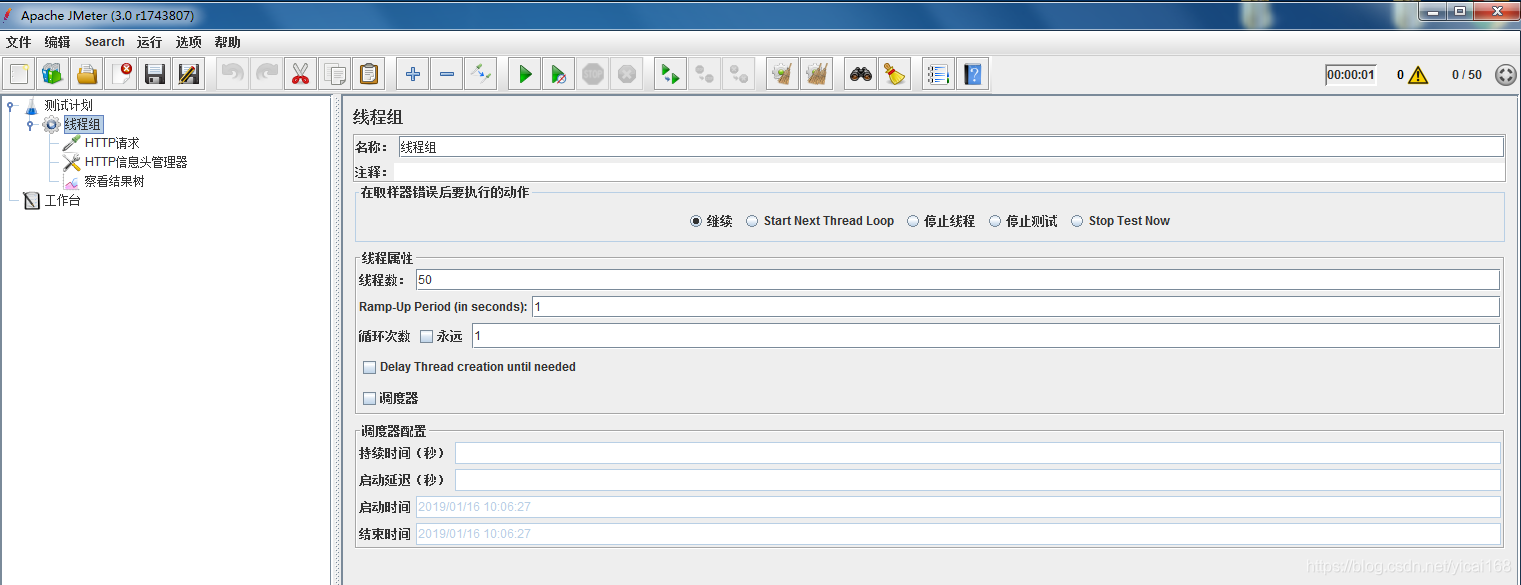Click the 循环次数 loop count field
Viewport: 1521px width, 585px height.
click(985, 336)
